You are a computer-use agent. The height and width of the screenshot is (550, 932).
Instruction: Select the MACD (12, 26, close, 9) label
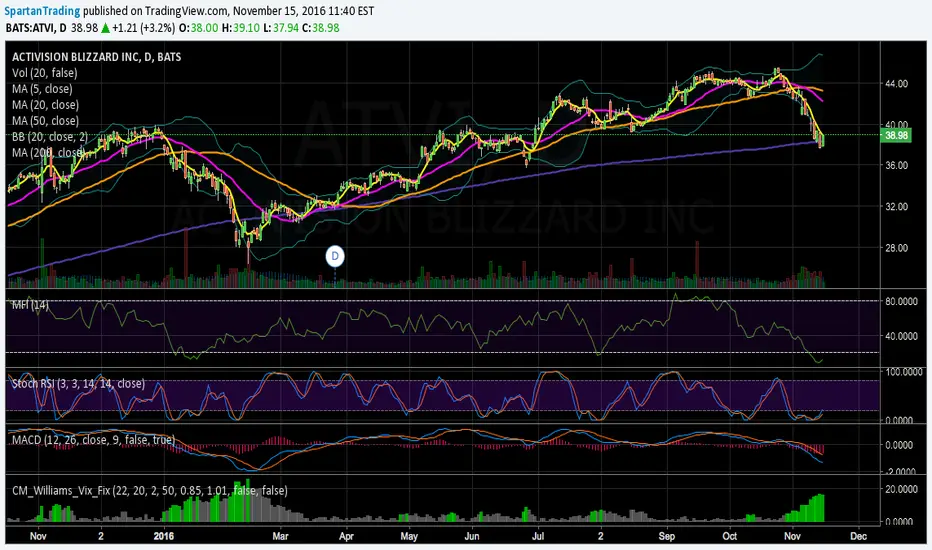[x=93, y=440]
